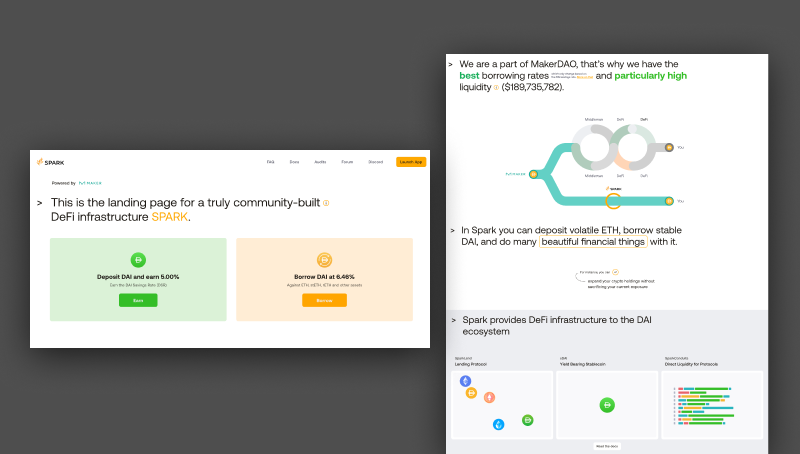Open the Audits nav link
This screenshot has width=800, height=454.
click(320, 162)
